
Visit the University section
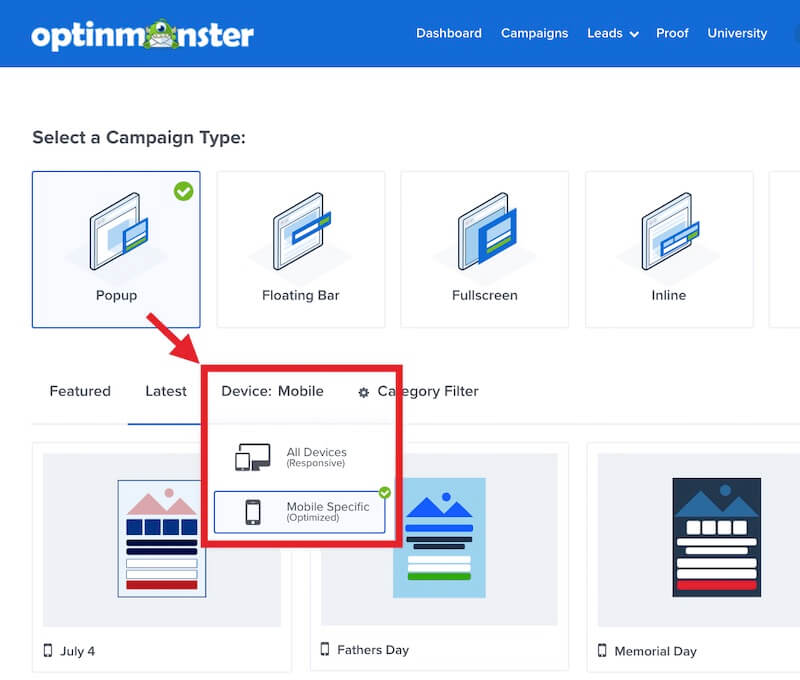[737, 33]
